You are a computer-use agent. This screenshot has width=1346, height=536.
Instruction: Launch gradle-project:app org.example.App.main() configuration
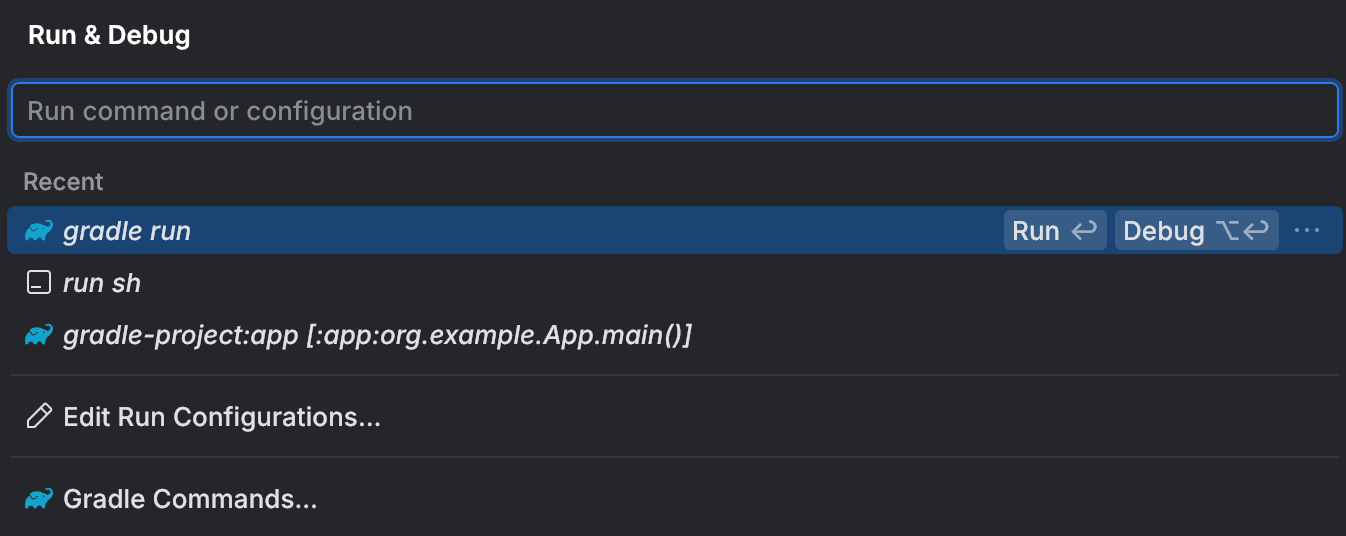pyautogui.click(x=378, y=335)
